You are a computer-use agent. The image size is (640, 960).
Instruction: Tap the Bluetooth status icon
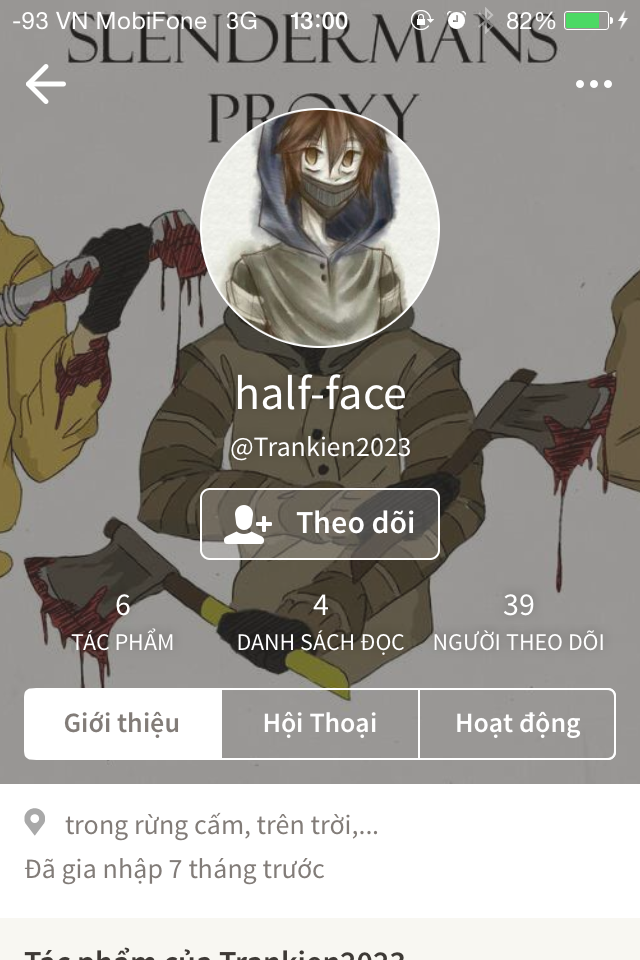click(486, 21)
